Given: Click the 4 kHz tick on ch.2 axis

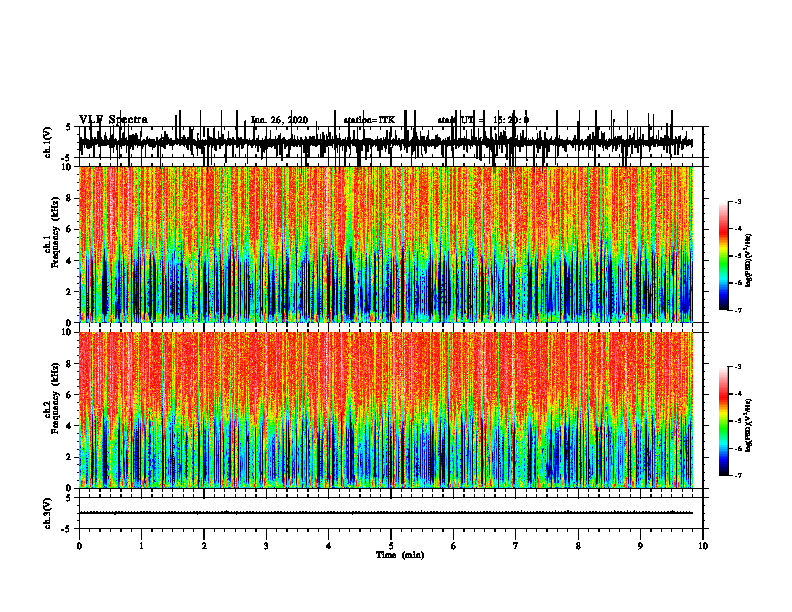Looking at the screenshot, I should click(70, 426).
